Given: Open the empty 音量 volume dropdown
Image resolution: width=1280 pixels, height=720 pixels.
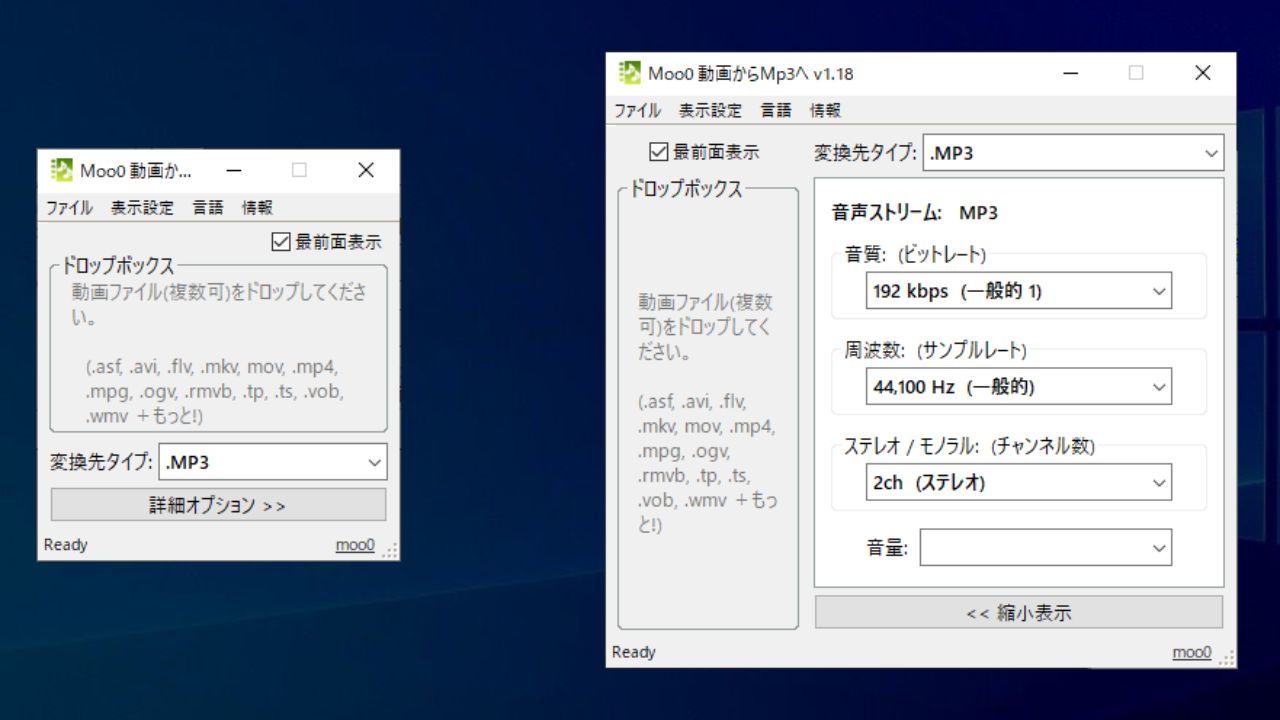Looking at the screenshot, I should tap(1046, 547).
